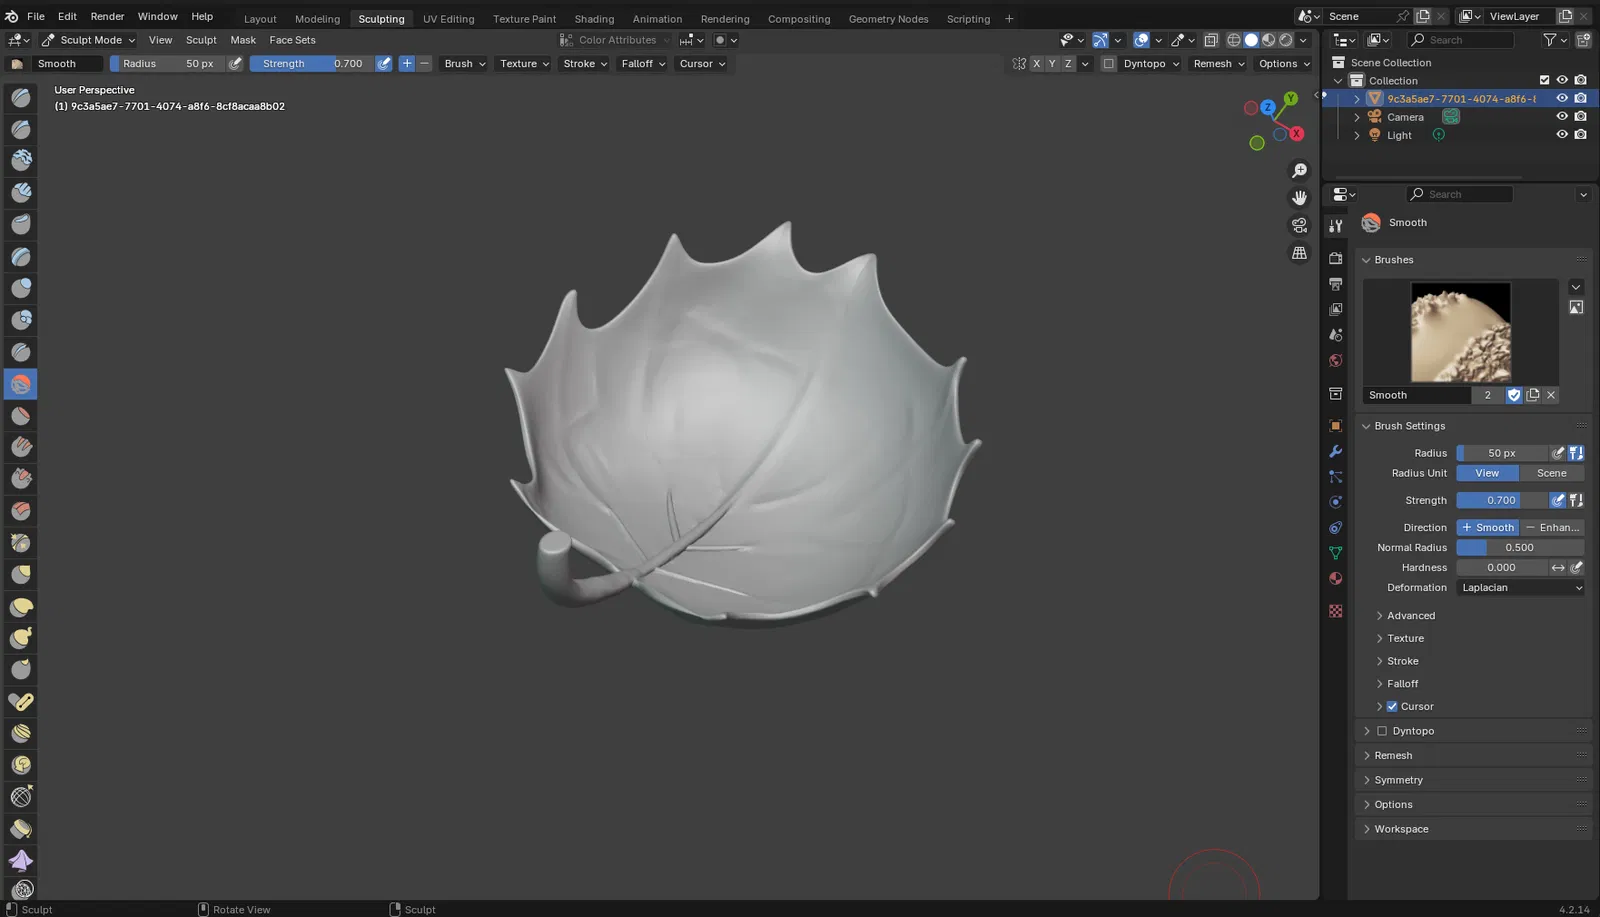Open the Deformation Laplacian dropdown
The image size is (1600, 917).
tap(1520, 588)
